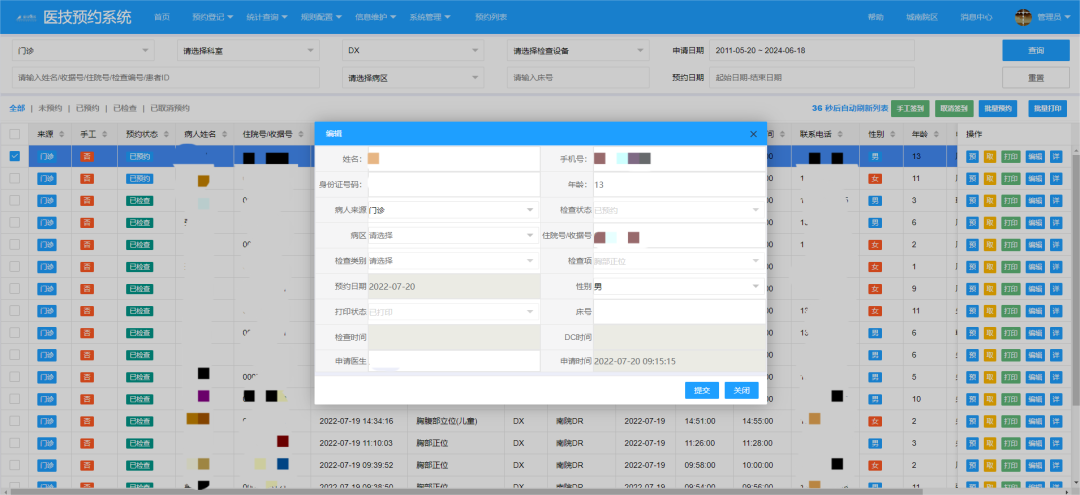Switch to 已检查 status tab
The image size is (1080, 495).
pyautogui.click(x=125, y=108)
